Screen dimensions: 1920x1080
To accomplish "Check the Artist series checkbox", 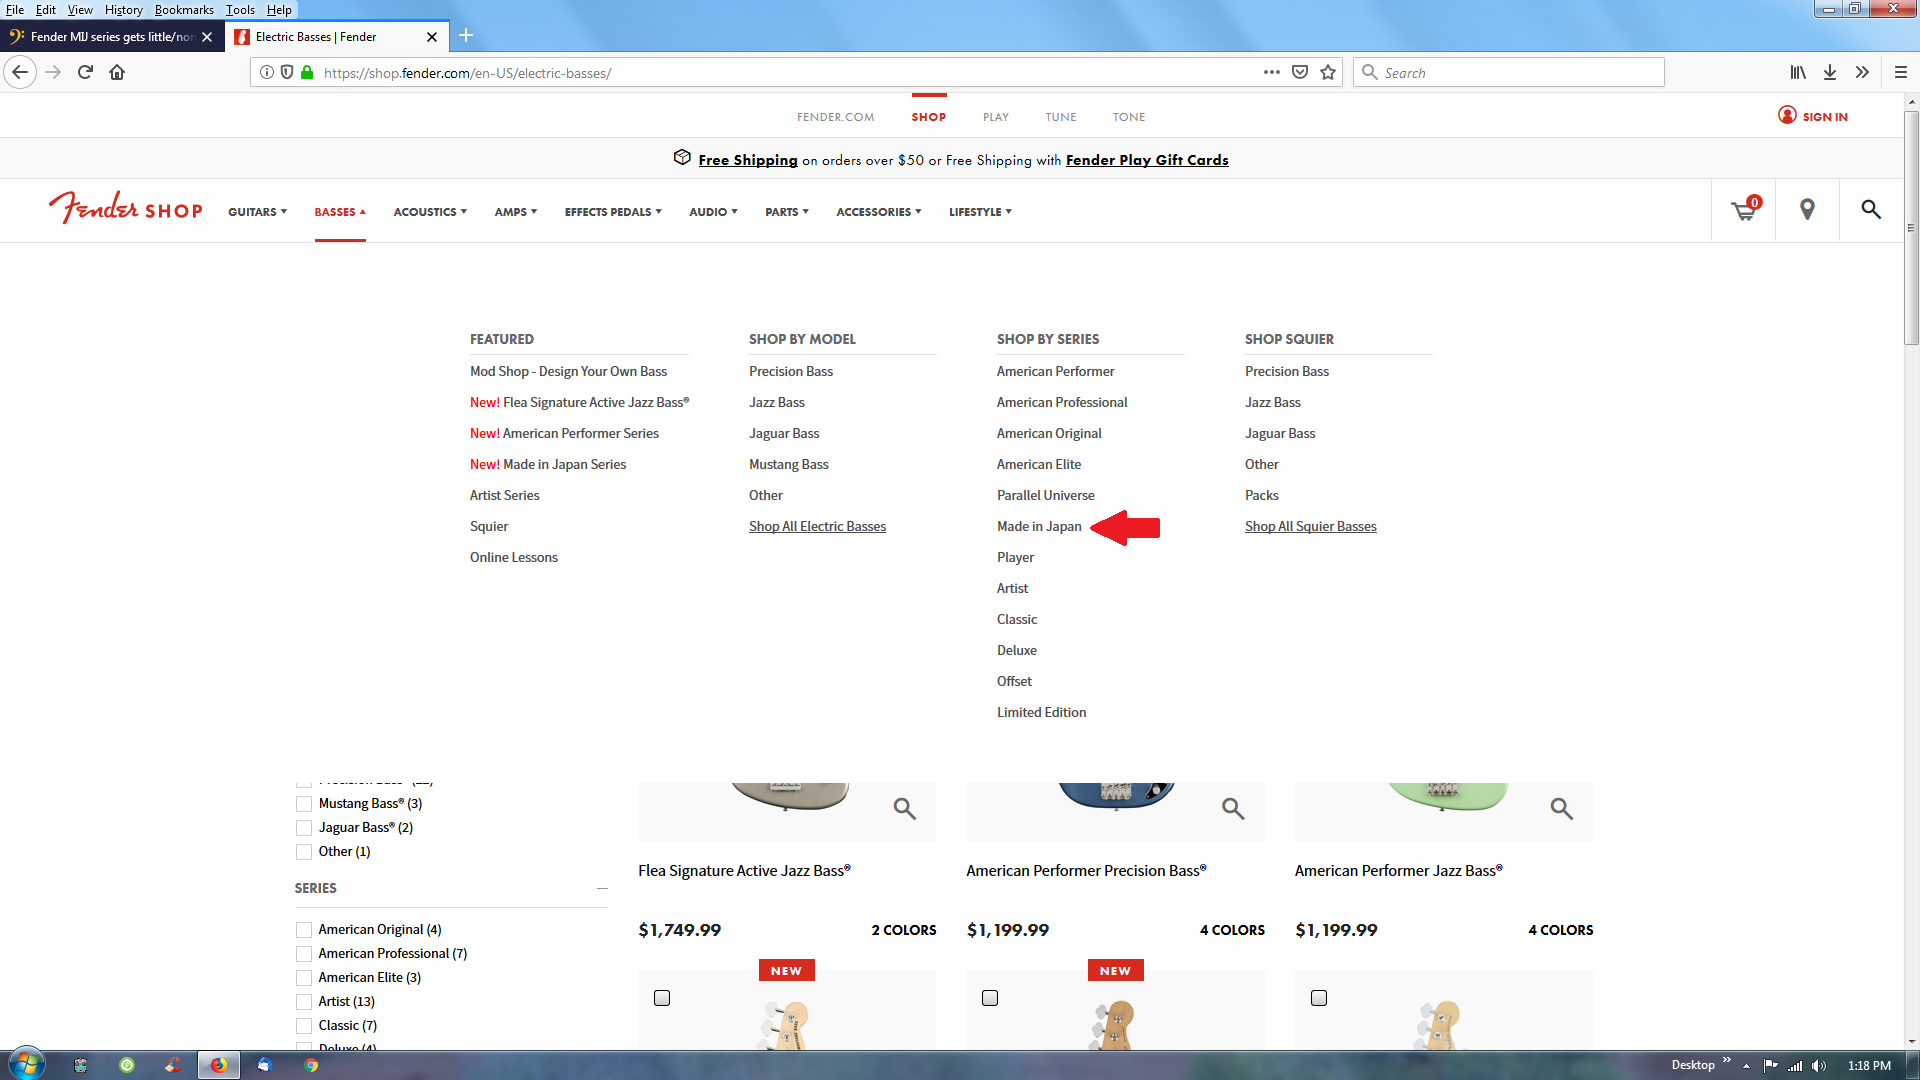I will 304,1002.
